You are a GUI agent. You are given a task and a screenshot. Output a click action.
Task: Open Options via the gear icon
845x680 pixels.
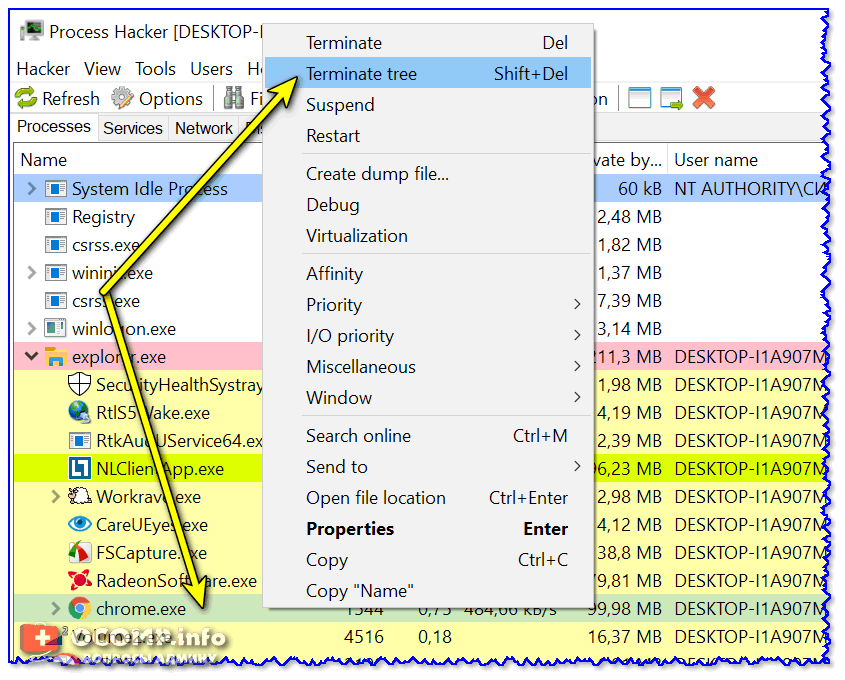tap(122, 98)
